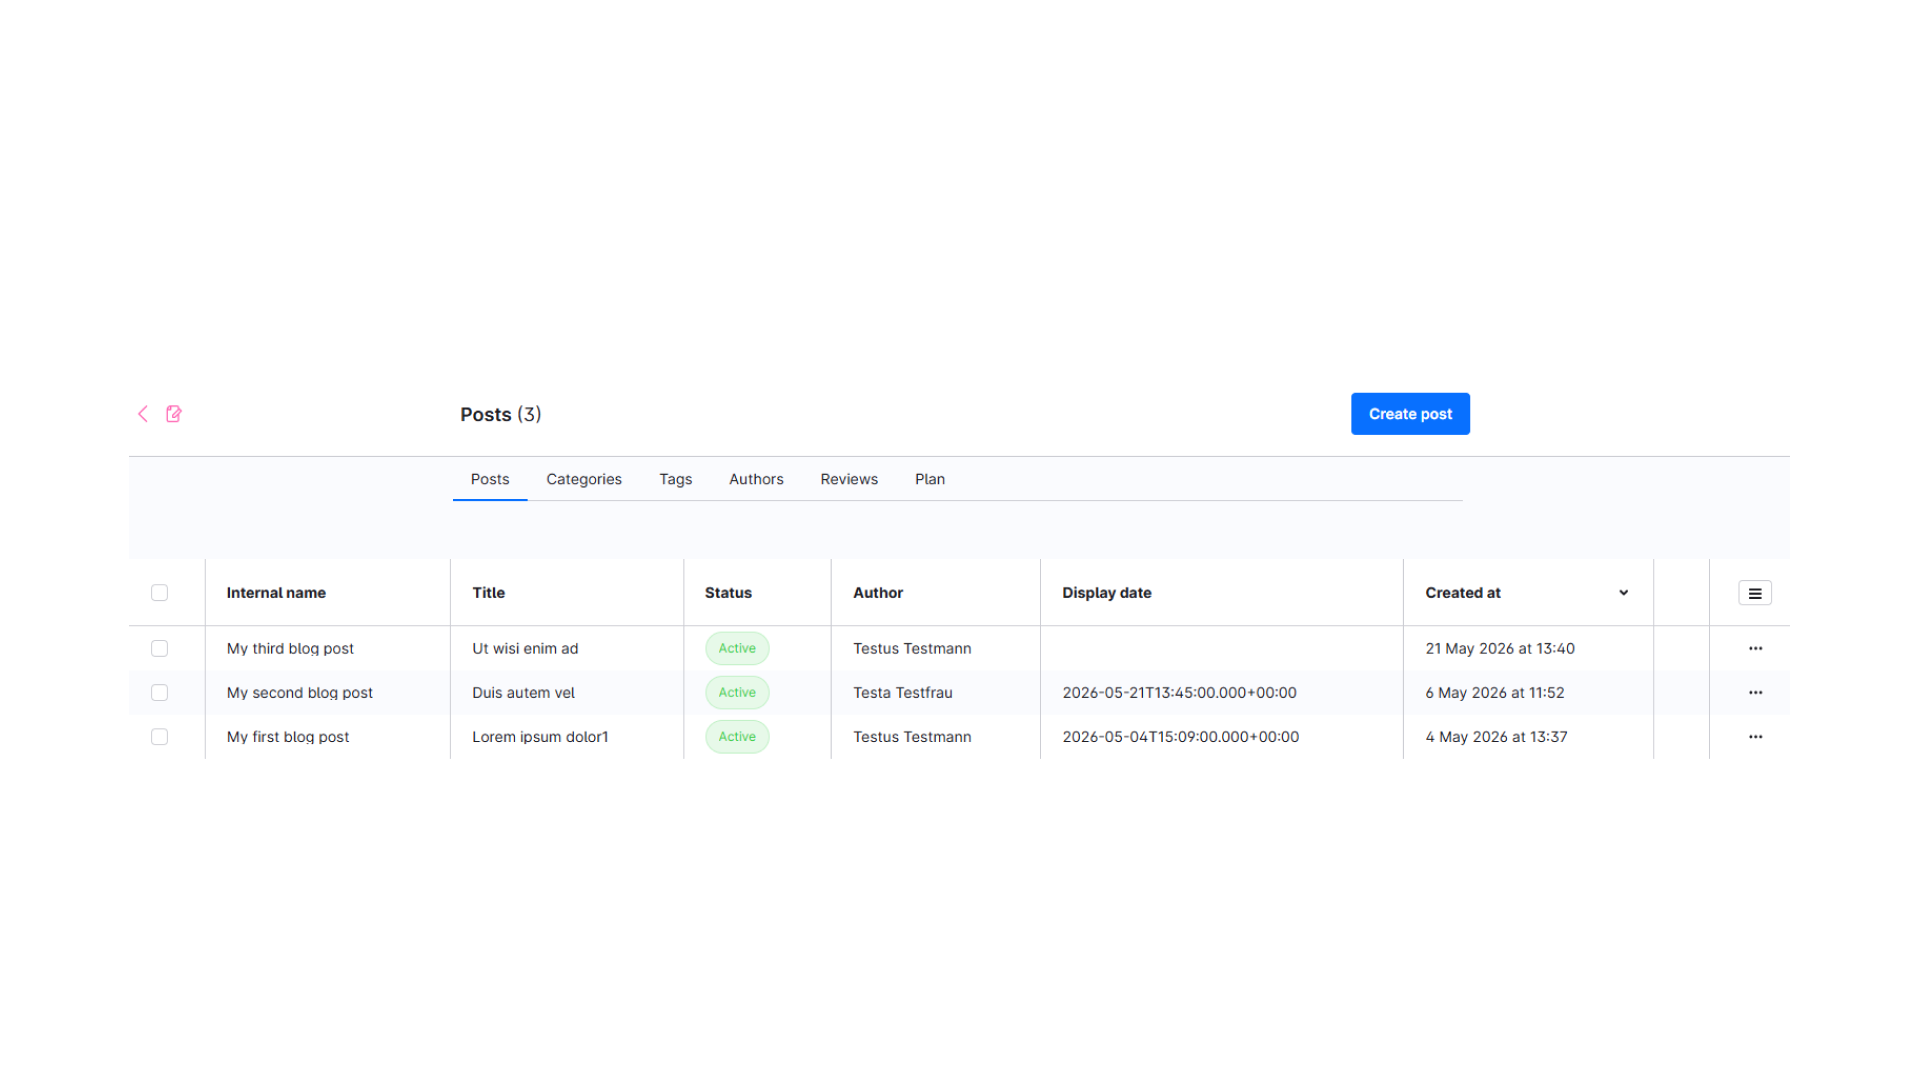Click the pink edit-note icon
1920x1080 pixels.
coord(174,414)
